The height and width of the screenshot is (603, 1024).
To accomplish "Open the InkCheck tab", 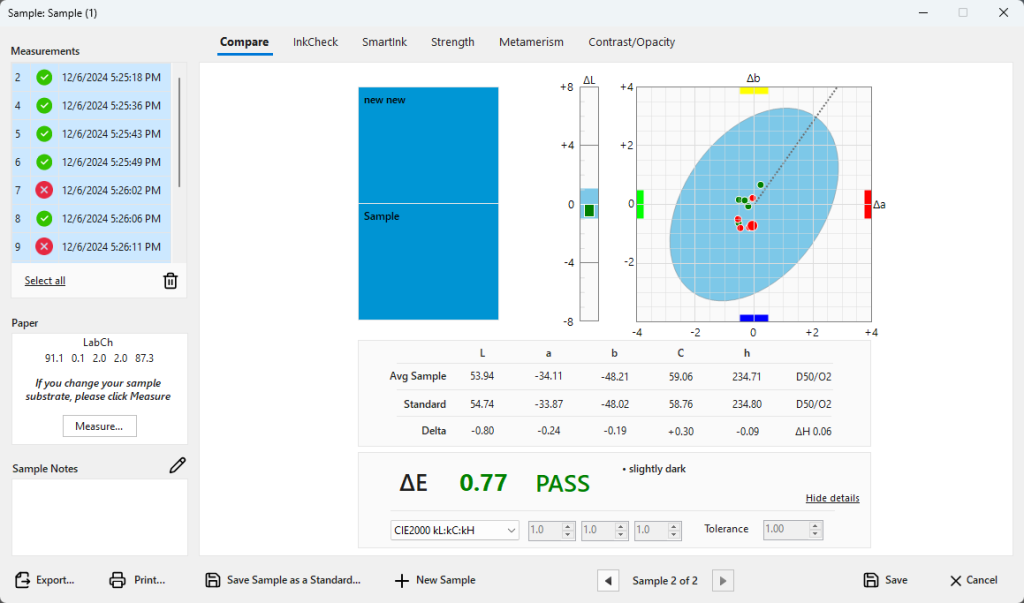I will (315, 42).
